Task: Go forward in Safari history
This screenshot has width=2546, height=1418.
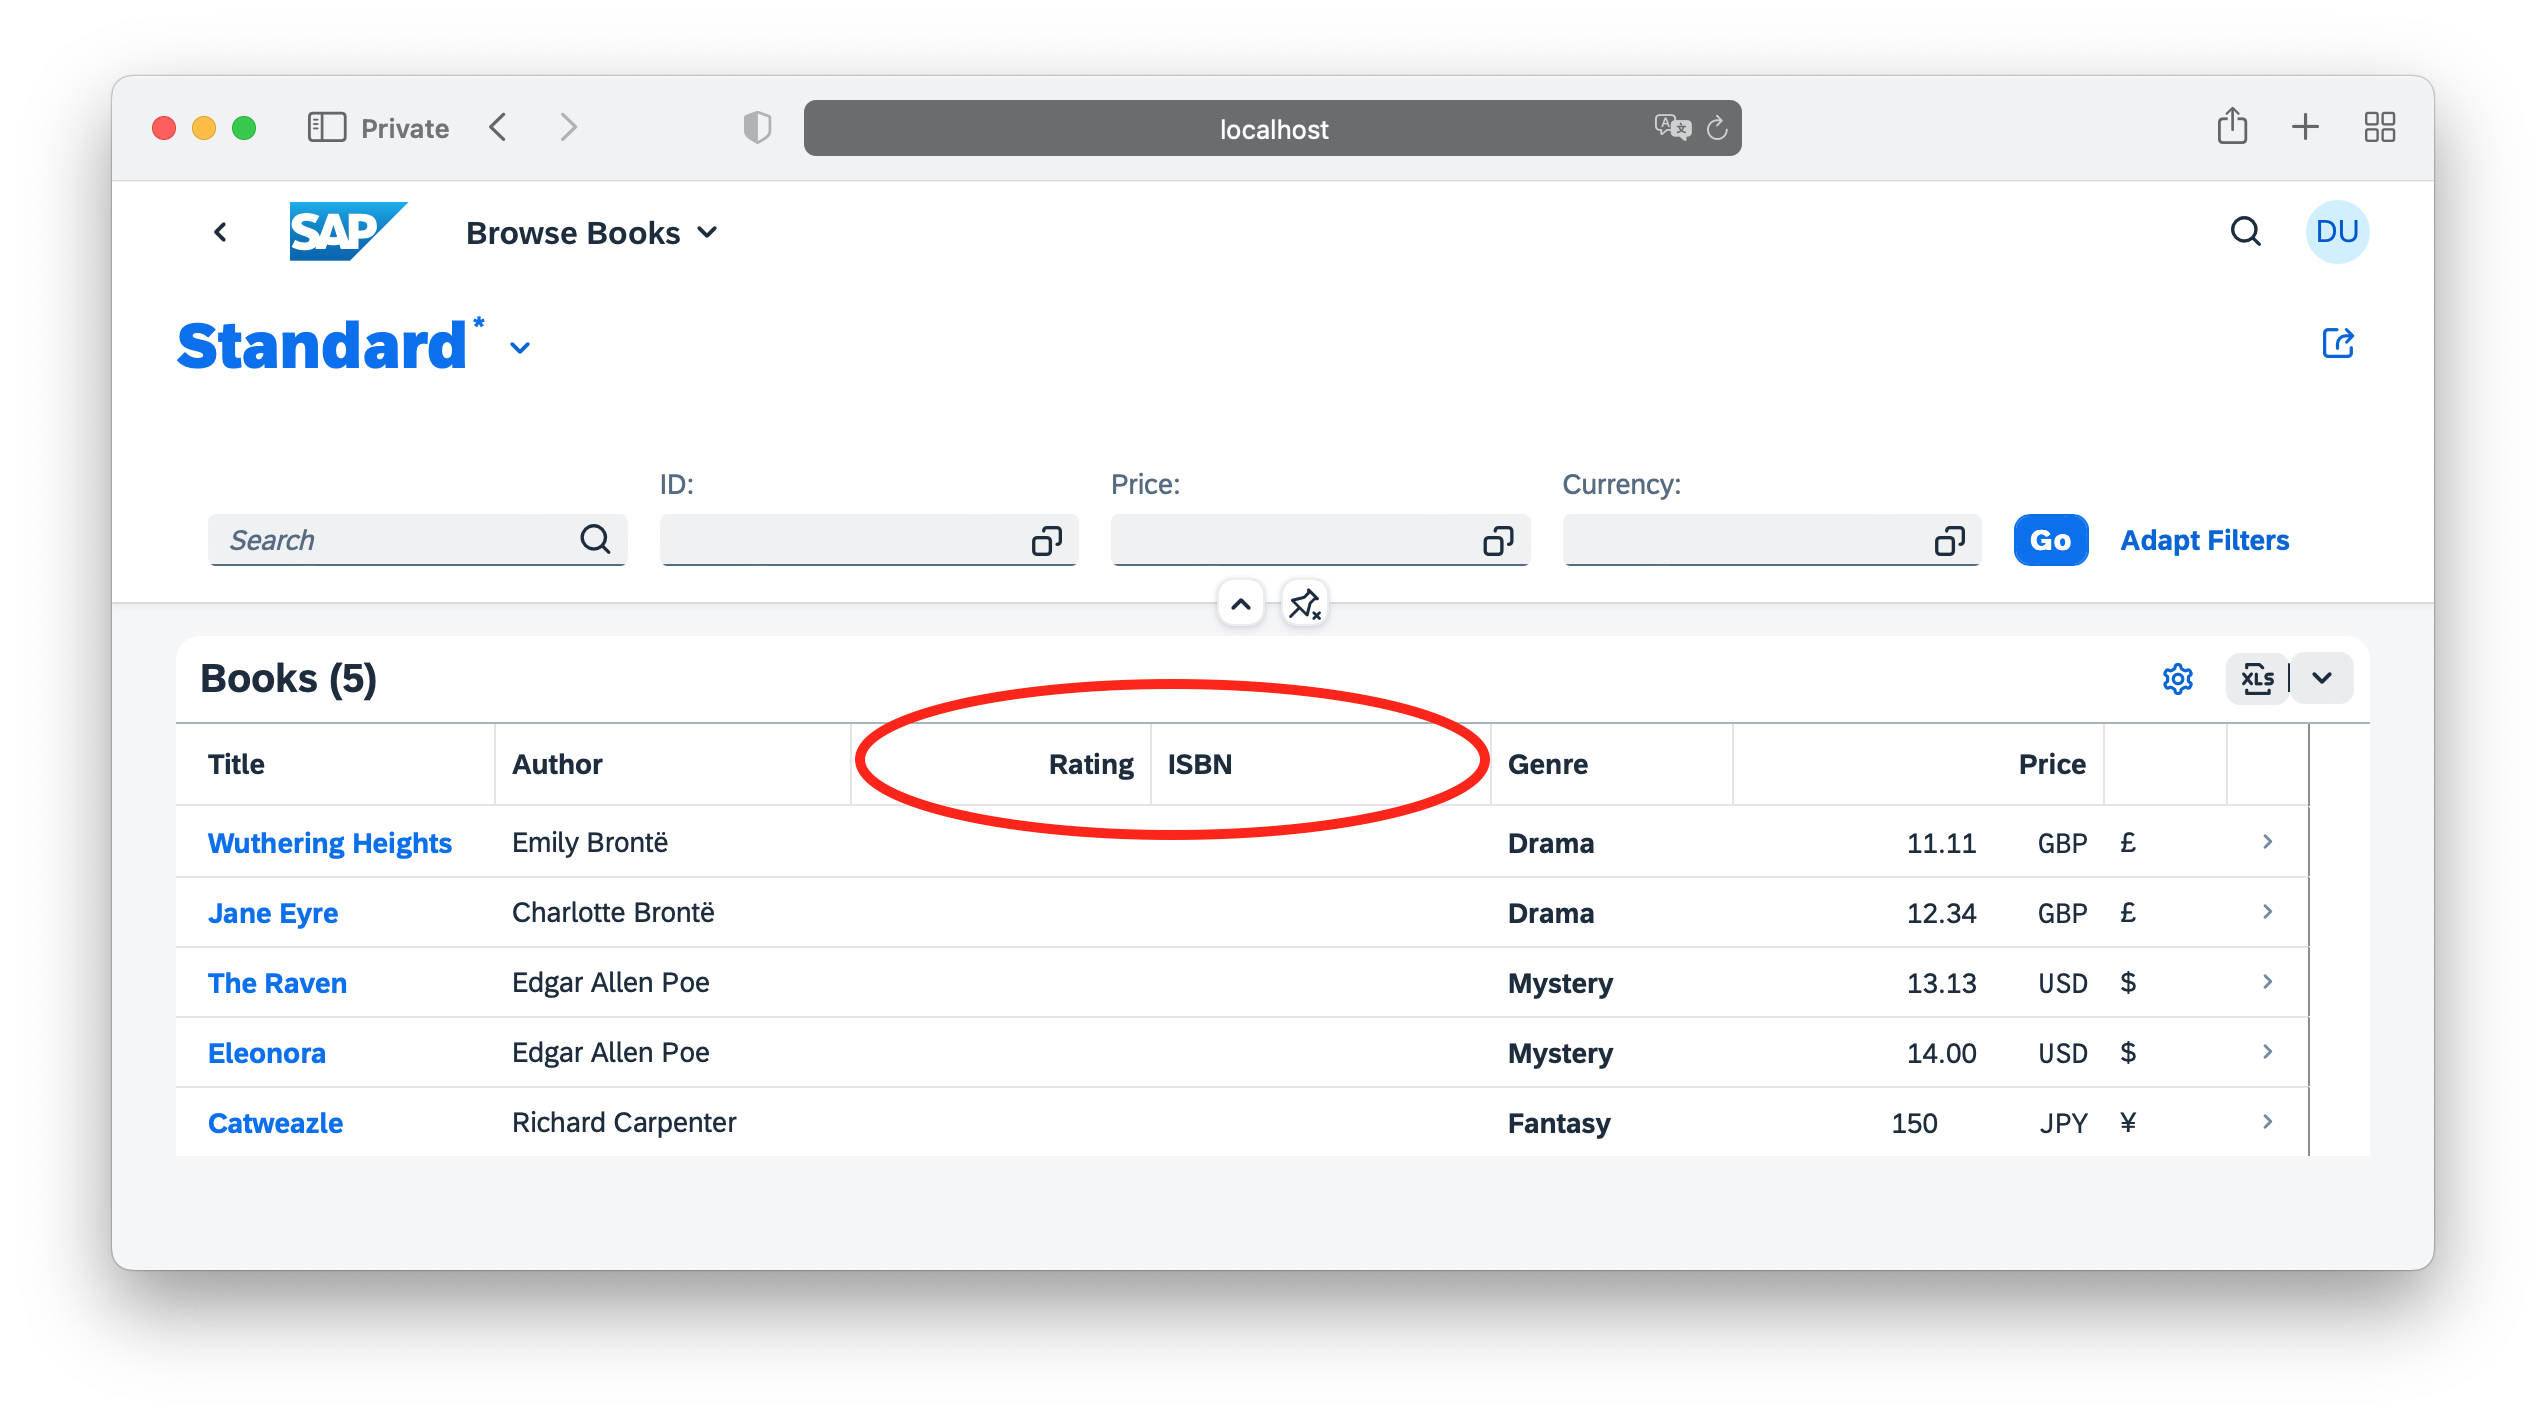Action: click(568, 127)
